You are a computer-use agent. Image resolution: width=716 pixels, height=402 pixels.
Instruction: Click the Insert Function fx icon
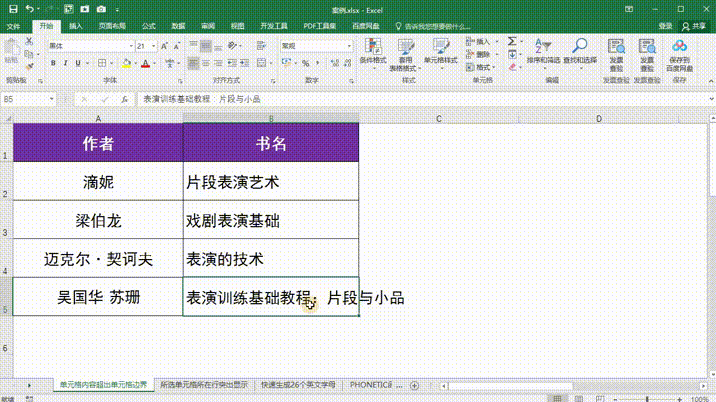[124, 99]
